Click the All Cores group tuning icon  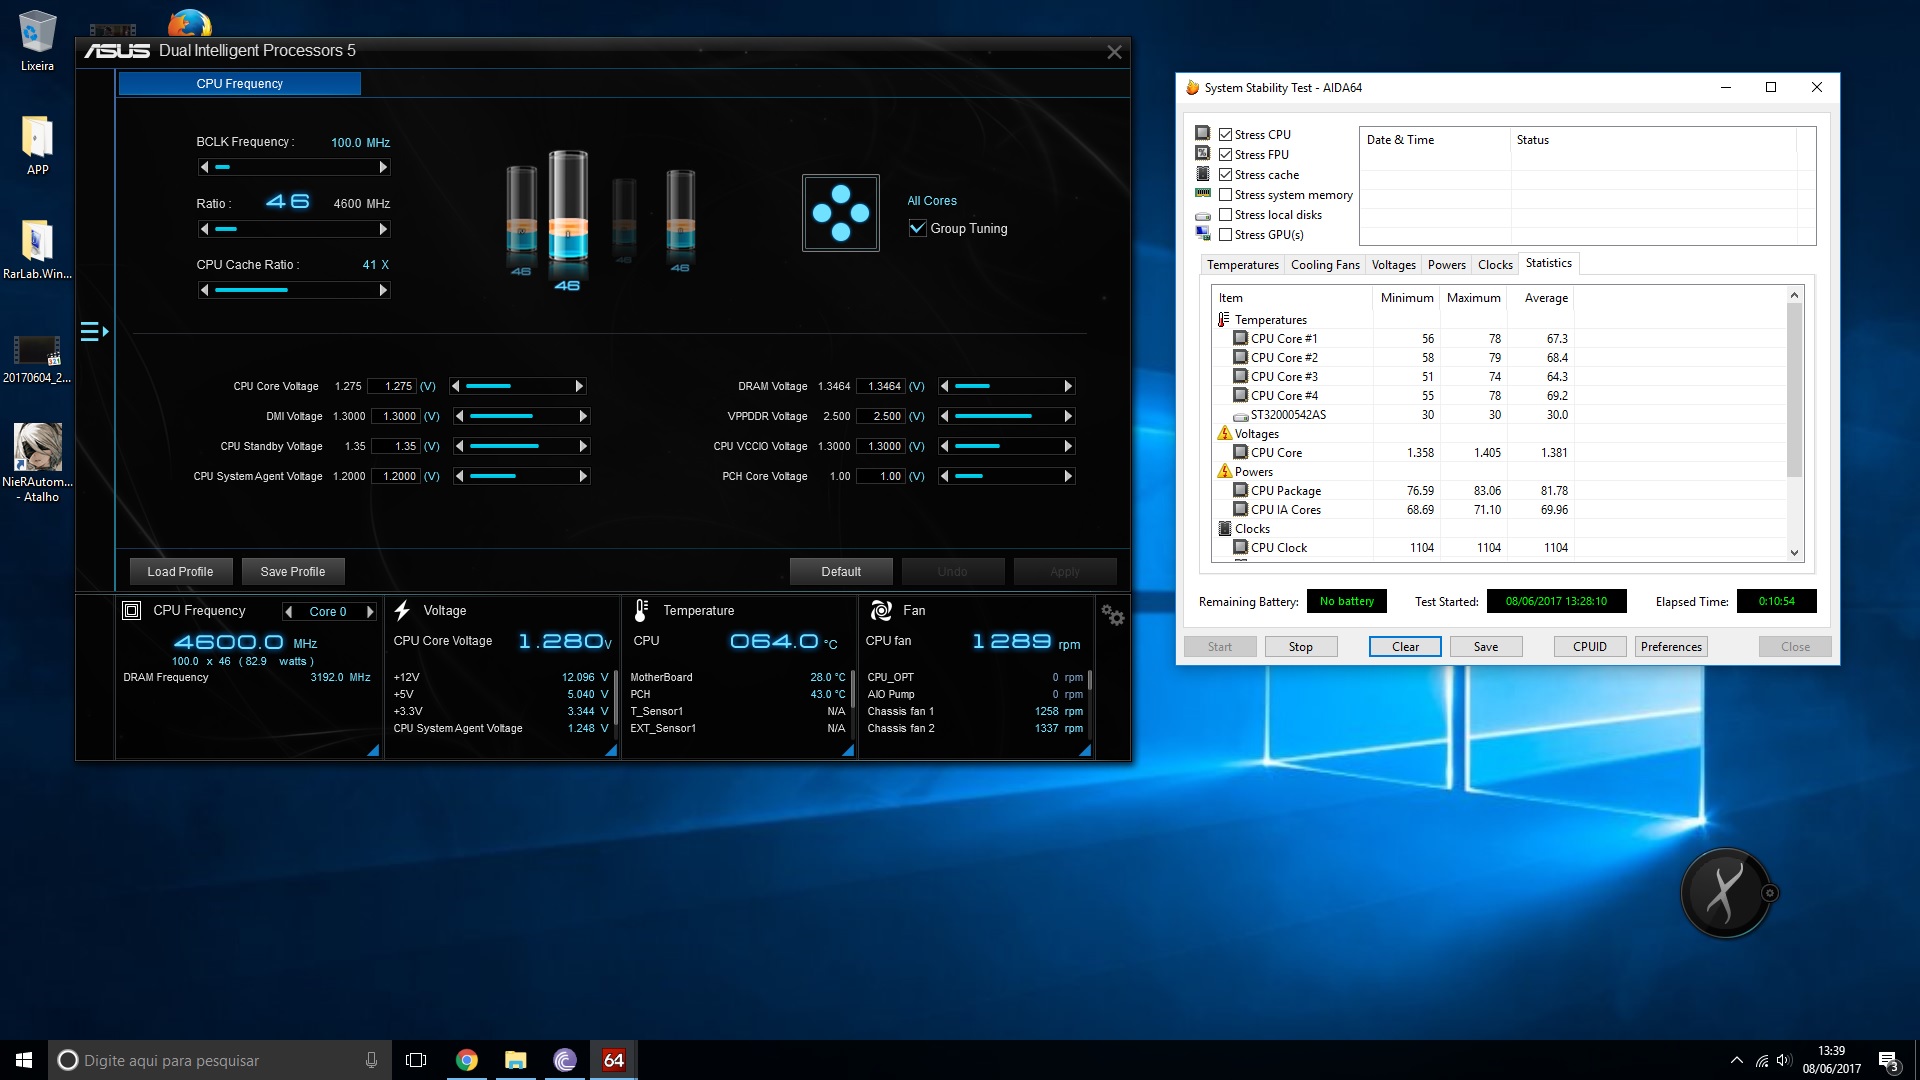(x=840, y=213)
